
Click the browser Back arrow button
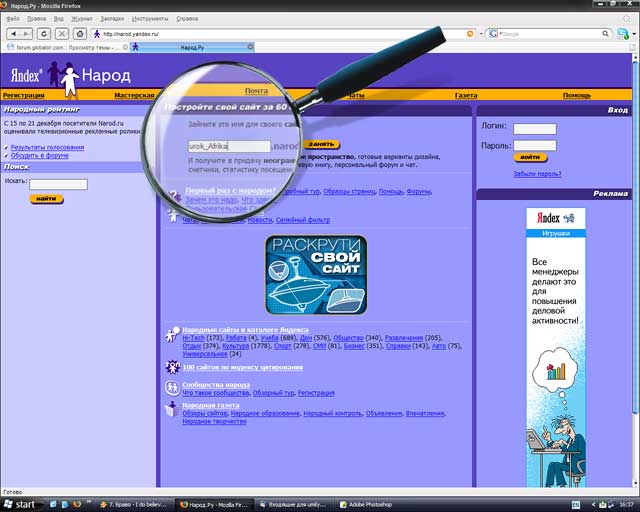(14, 34)
